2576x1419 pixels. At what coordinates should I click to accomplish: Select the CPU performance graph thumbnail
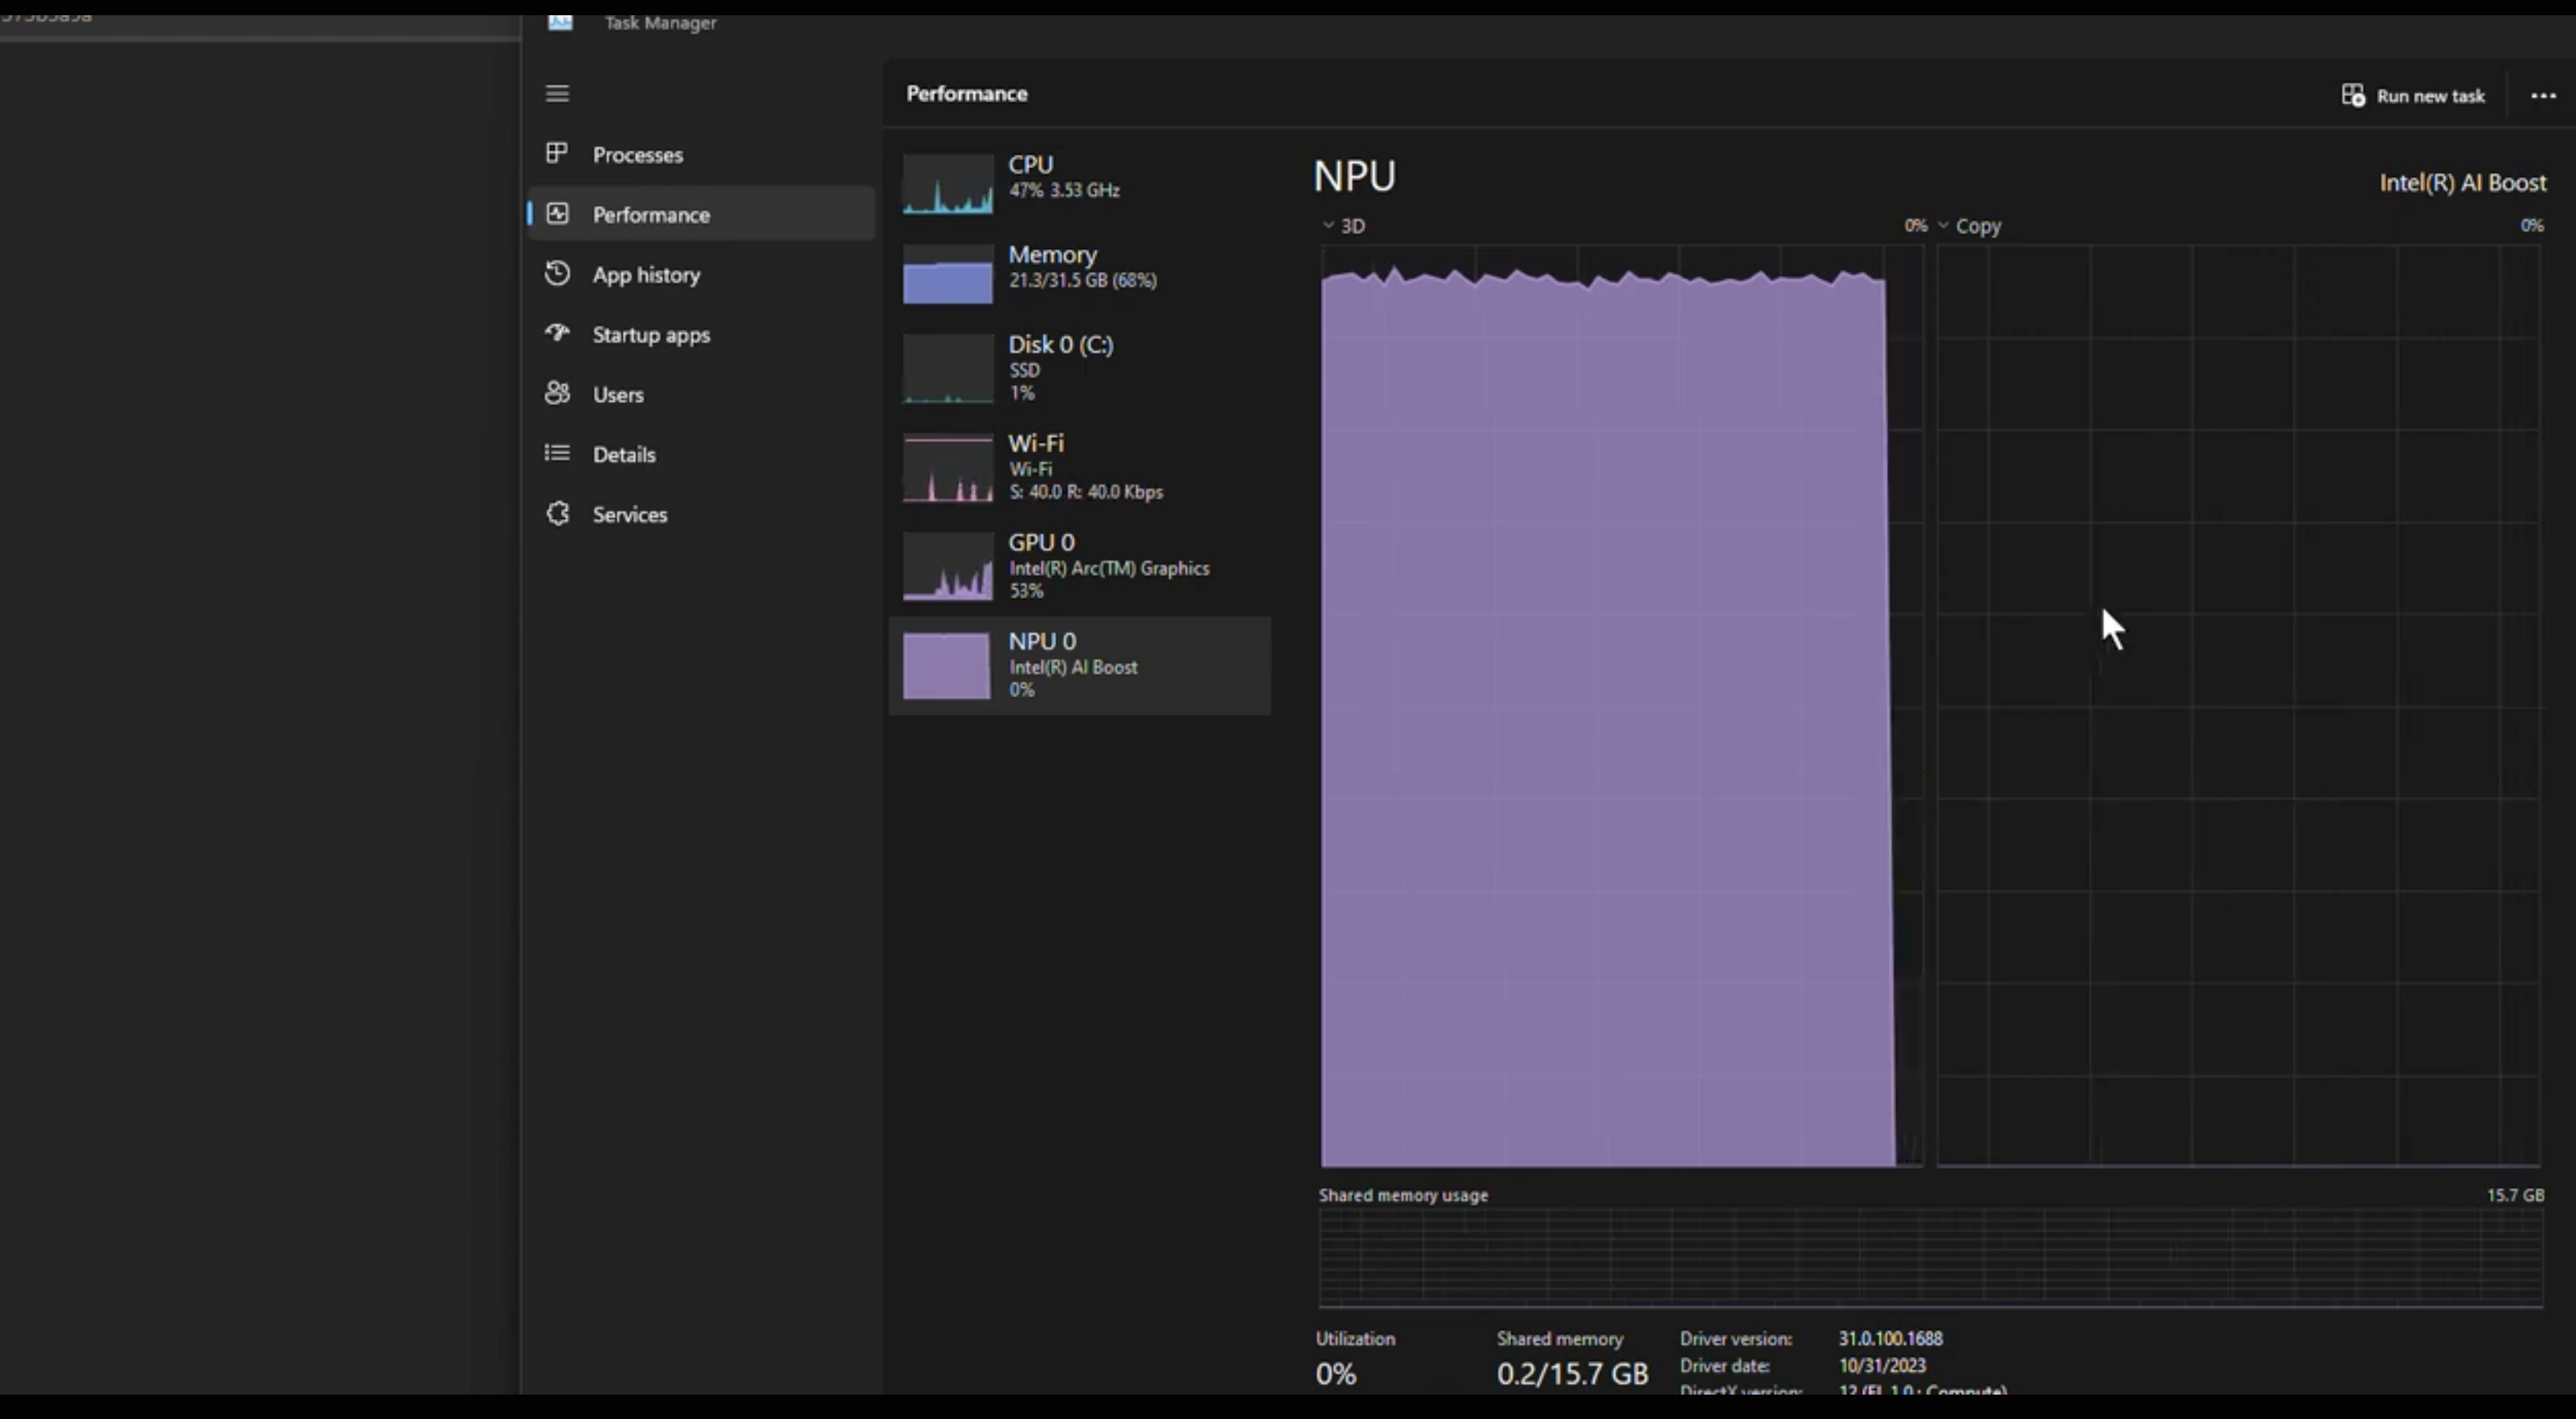[x=947, y=184]
